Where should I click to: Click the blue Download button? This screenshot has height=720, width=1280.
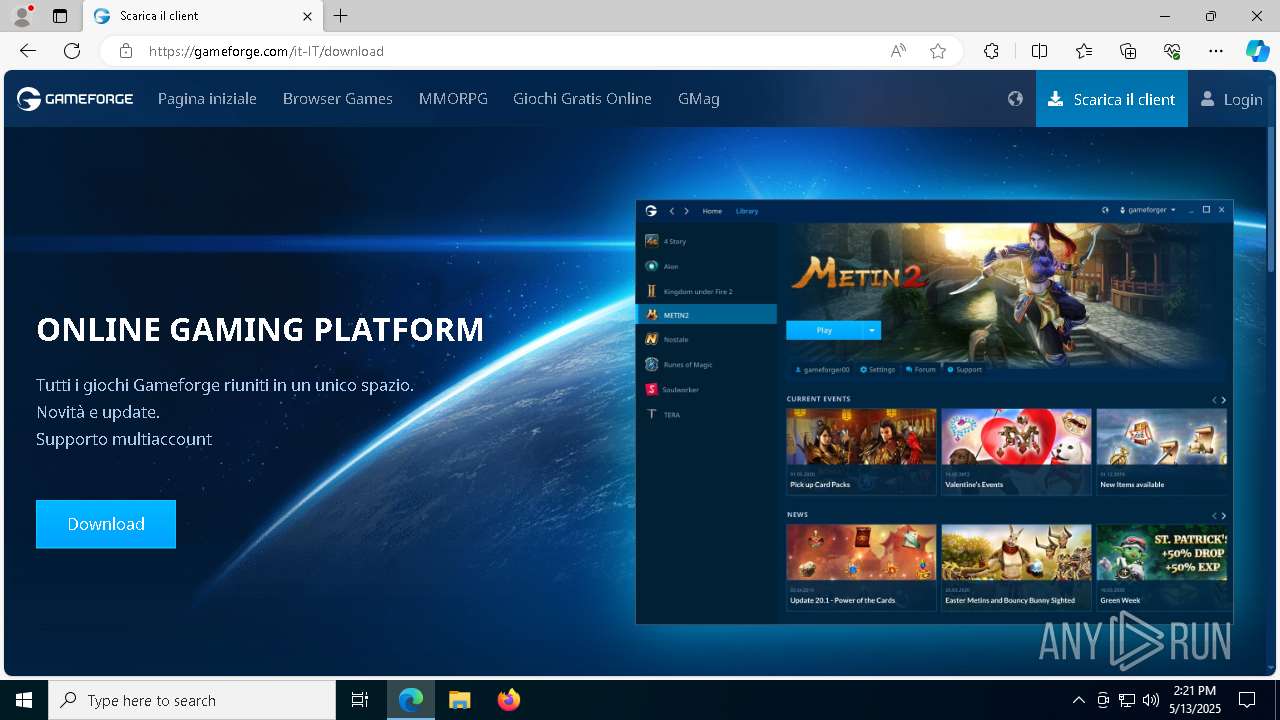(x=106, y=524)
